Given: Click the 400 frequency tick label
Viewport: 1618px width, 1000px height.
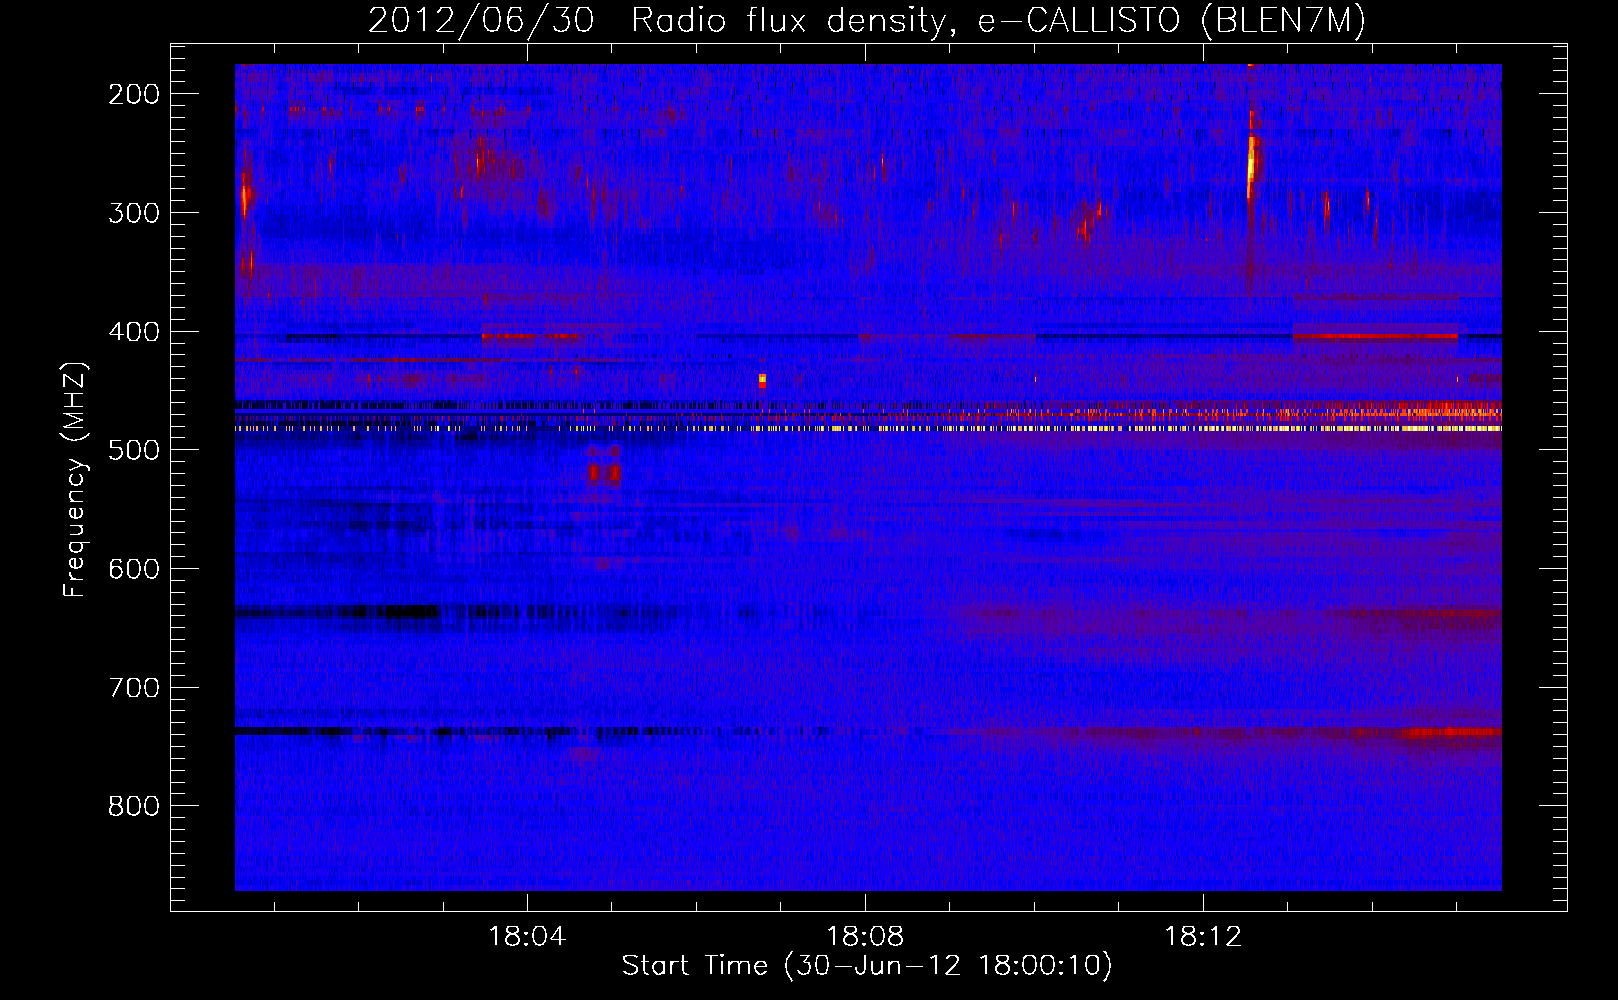Looking at the screenshot, I should click(x=134, y=332).
